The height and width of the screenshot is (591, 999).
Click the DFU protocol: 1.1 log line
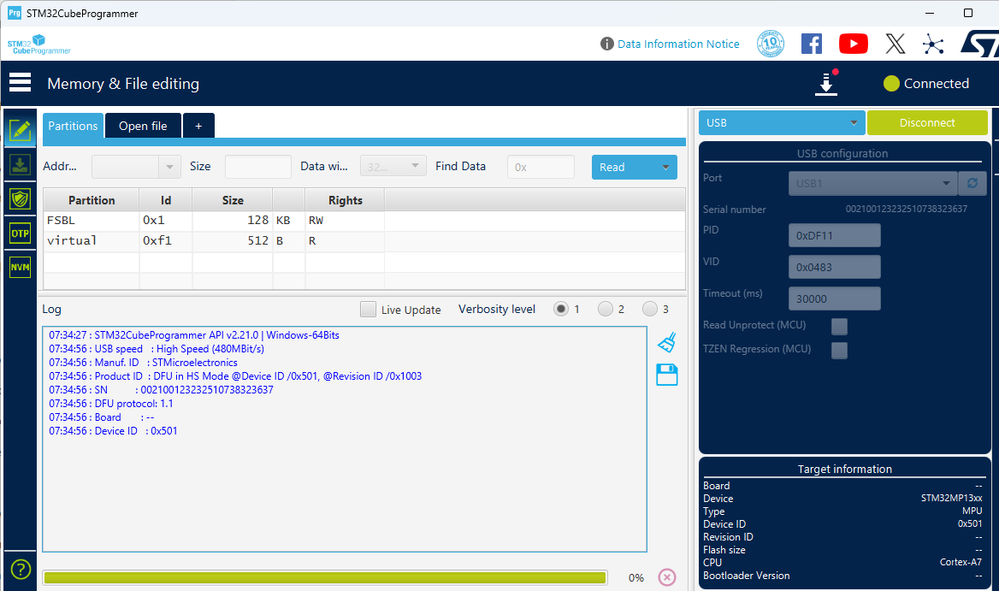(x=111, y=404)
